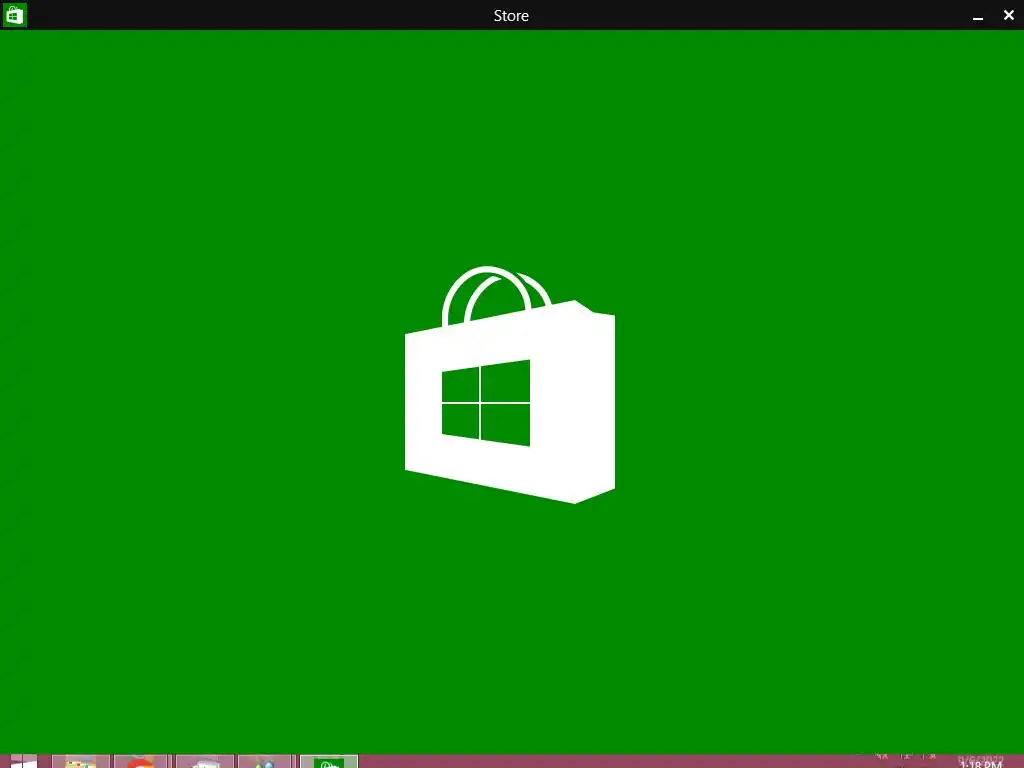Viewport: 1024px width, 768px height.
Task: Click the Store shopping bag logo
Action: [510, 385]
